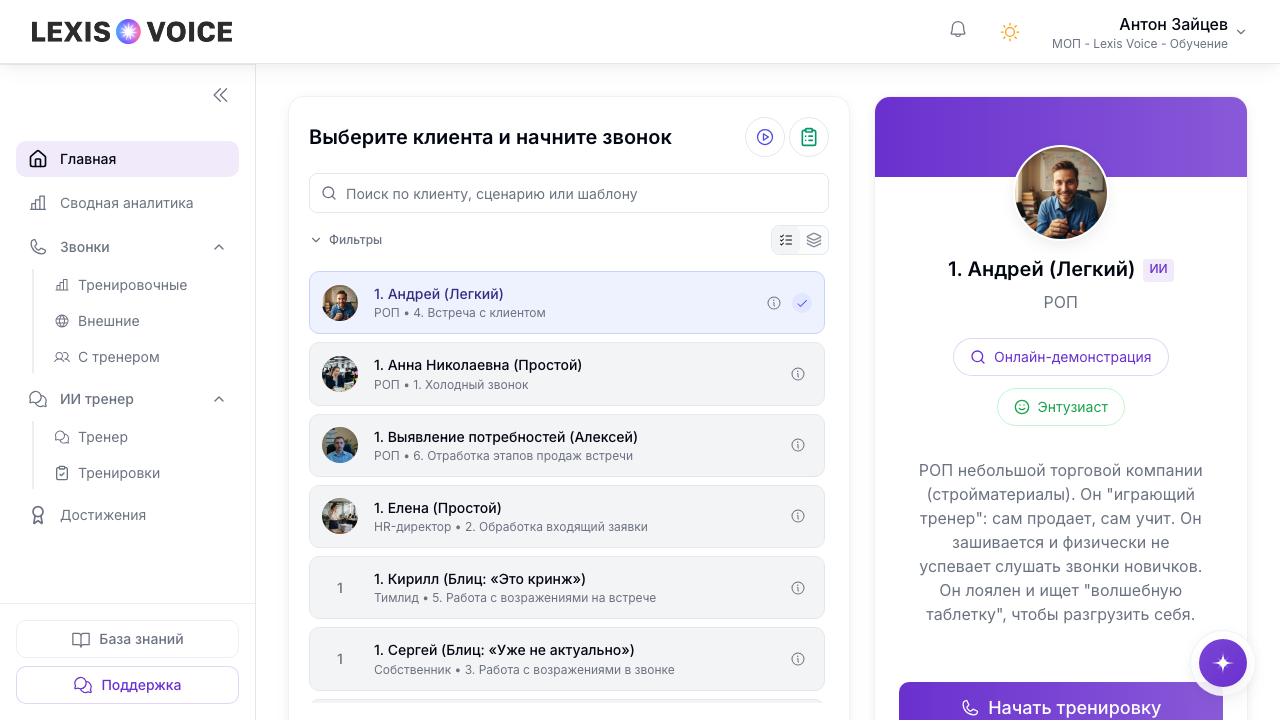Toggle light theme sun icon

1010,32
